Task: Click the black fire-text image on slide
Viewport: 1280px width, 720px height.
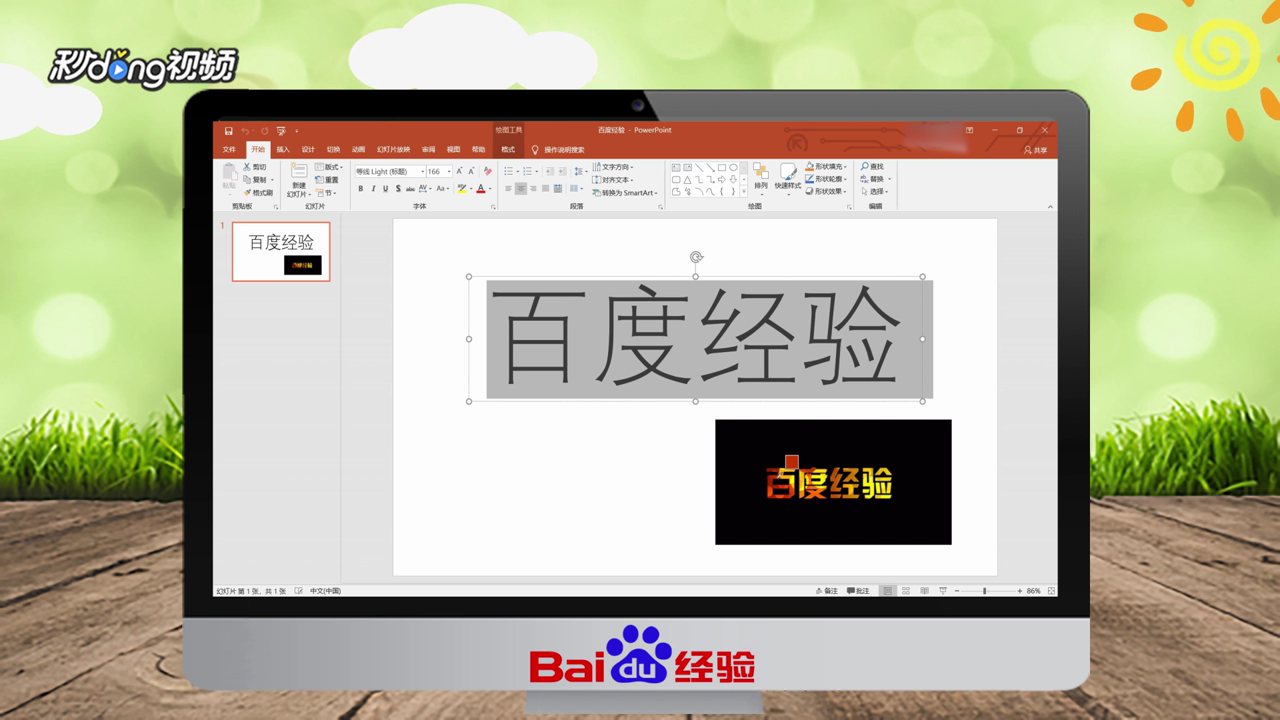Action: (x=833, y=482)
